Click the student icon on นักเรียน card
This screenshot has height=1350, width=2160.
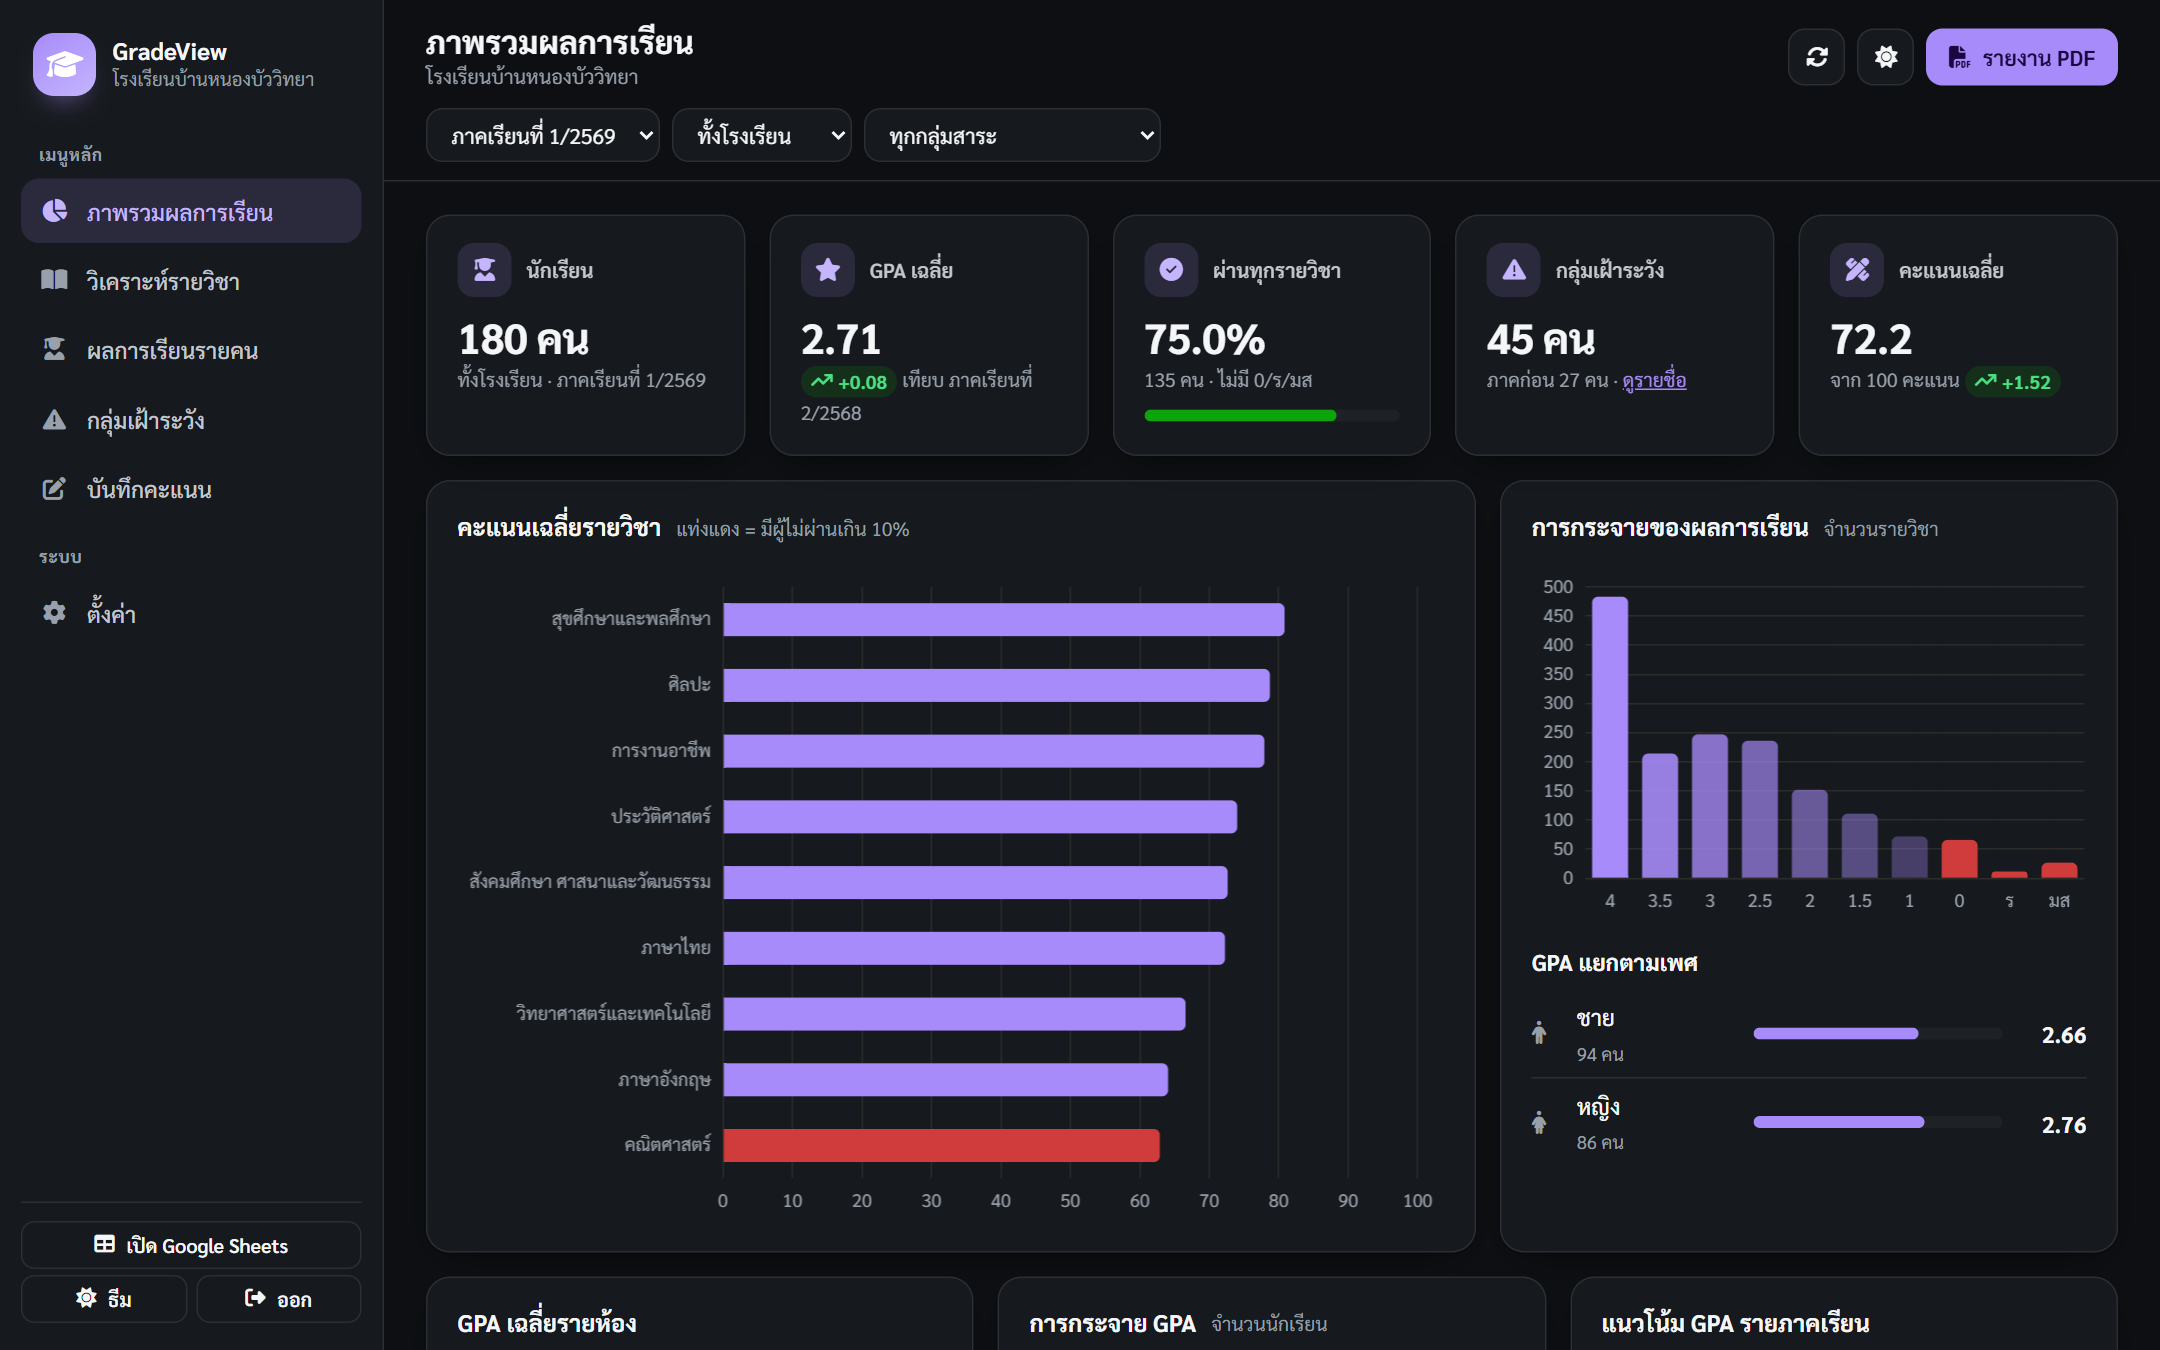point(484,270)
